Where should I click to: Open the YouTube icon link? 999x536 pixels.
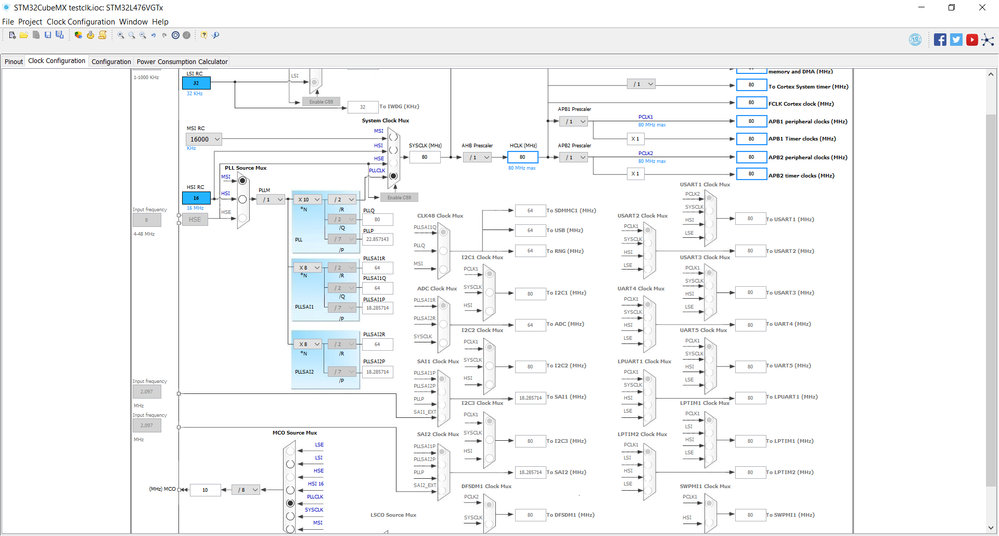[x=972, y=40]
